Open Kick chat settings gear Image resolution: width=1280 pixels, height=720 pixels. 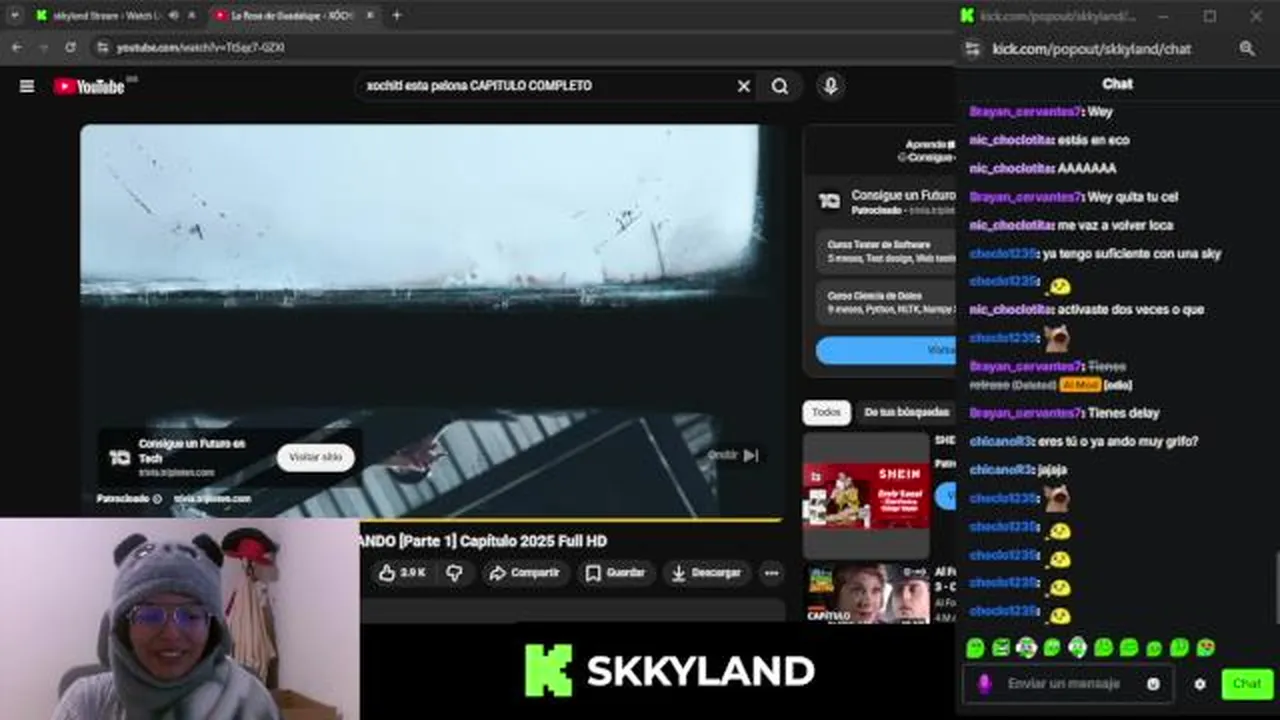click(x=1200, y=684)
